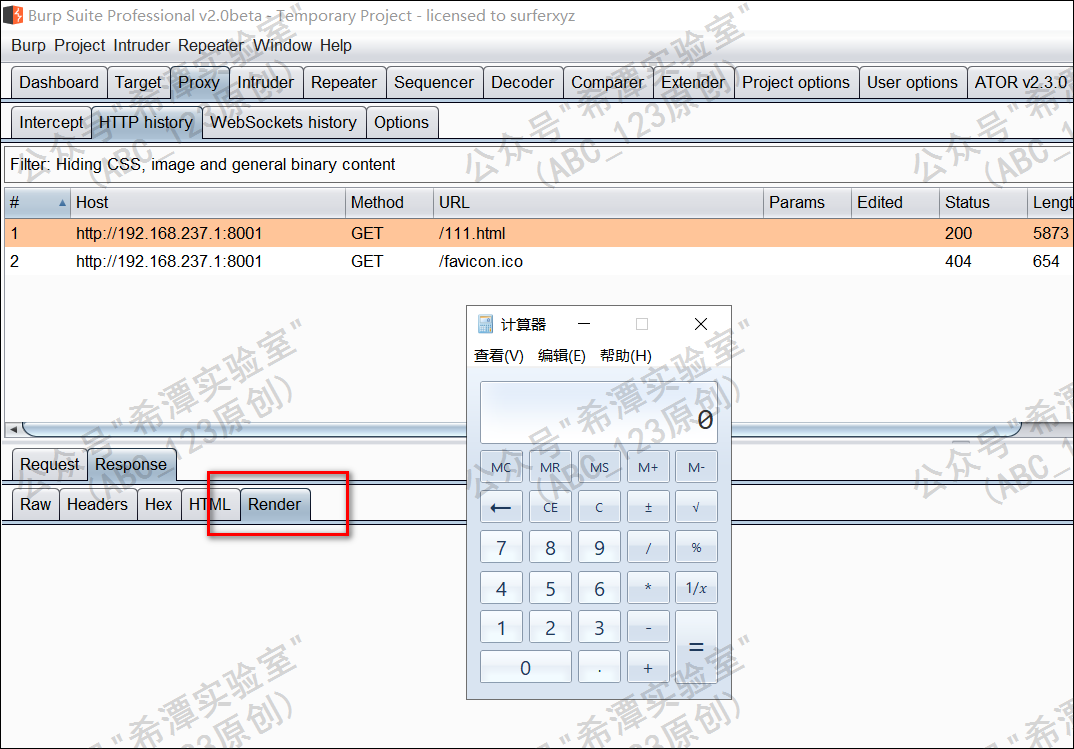Image resolution: width=1074 pixels, height=749 pixels.
Task: Click the calculator equals key
Action: click(x=697, y=647)
